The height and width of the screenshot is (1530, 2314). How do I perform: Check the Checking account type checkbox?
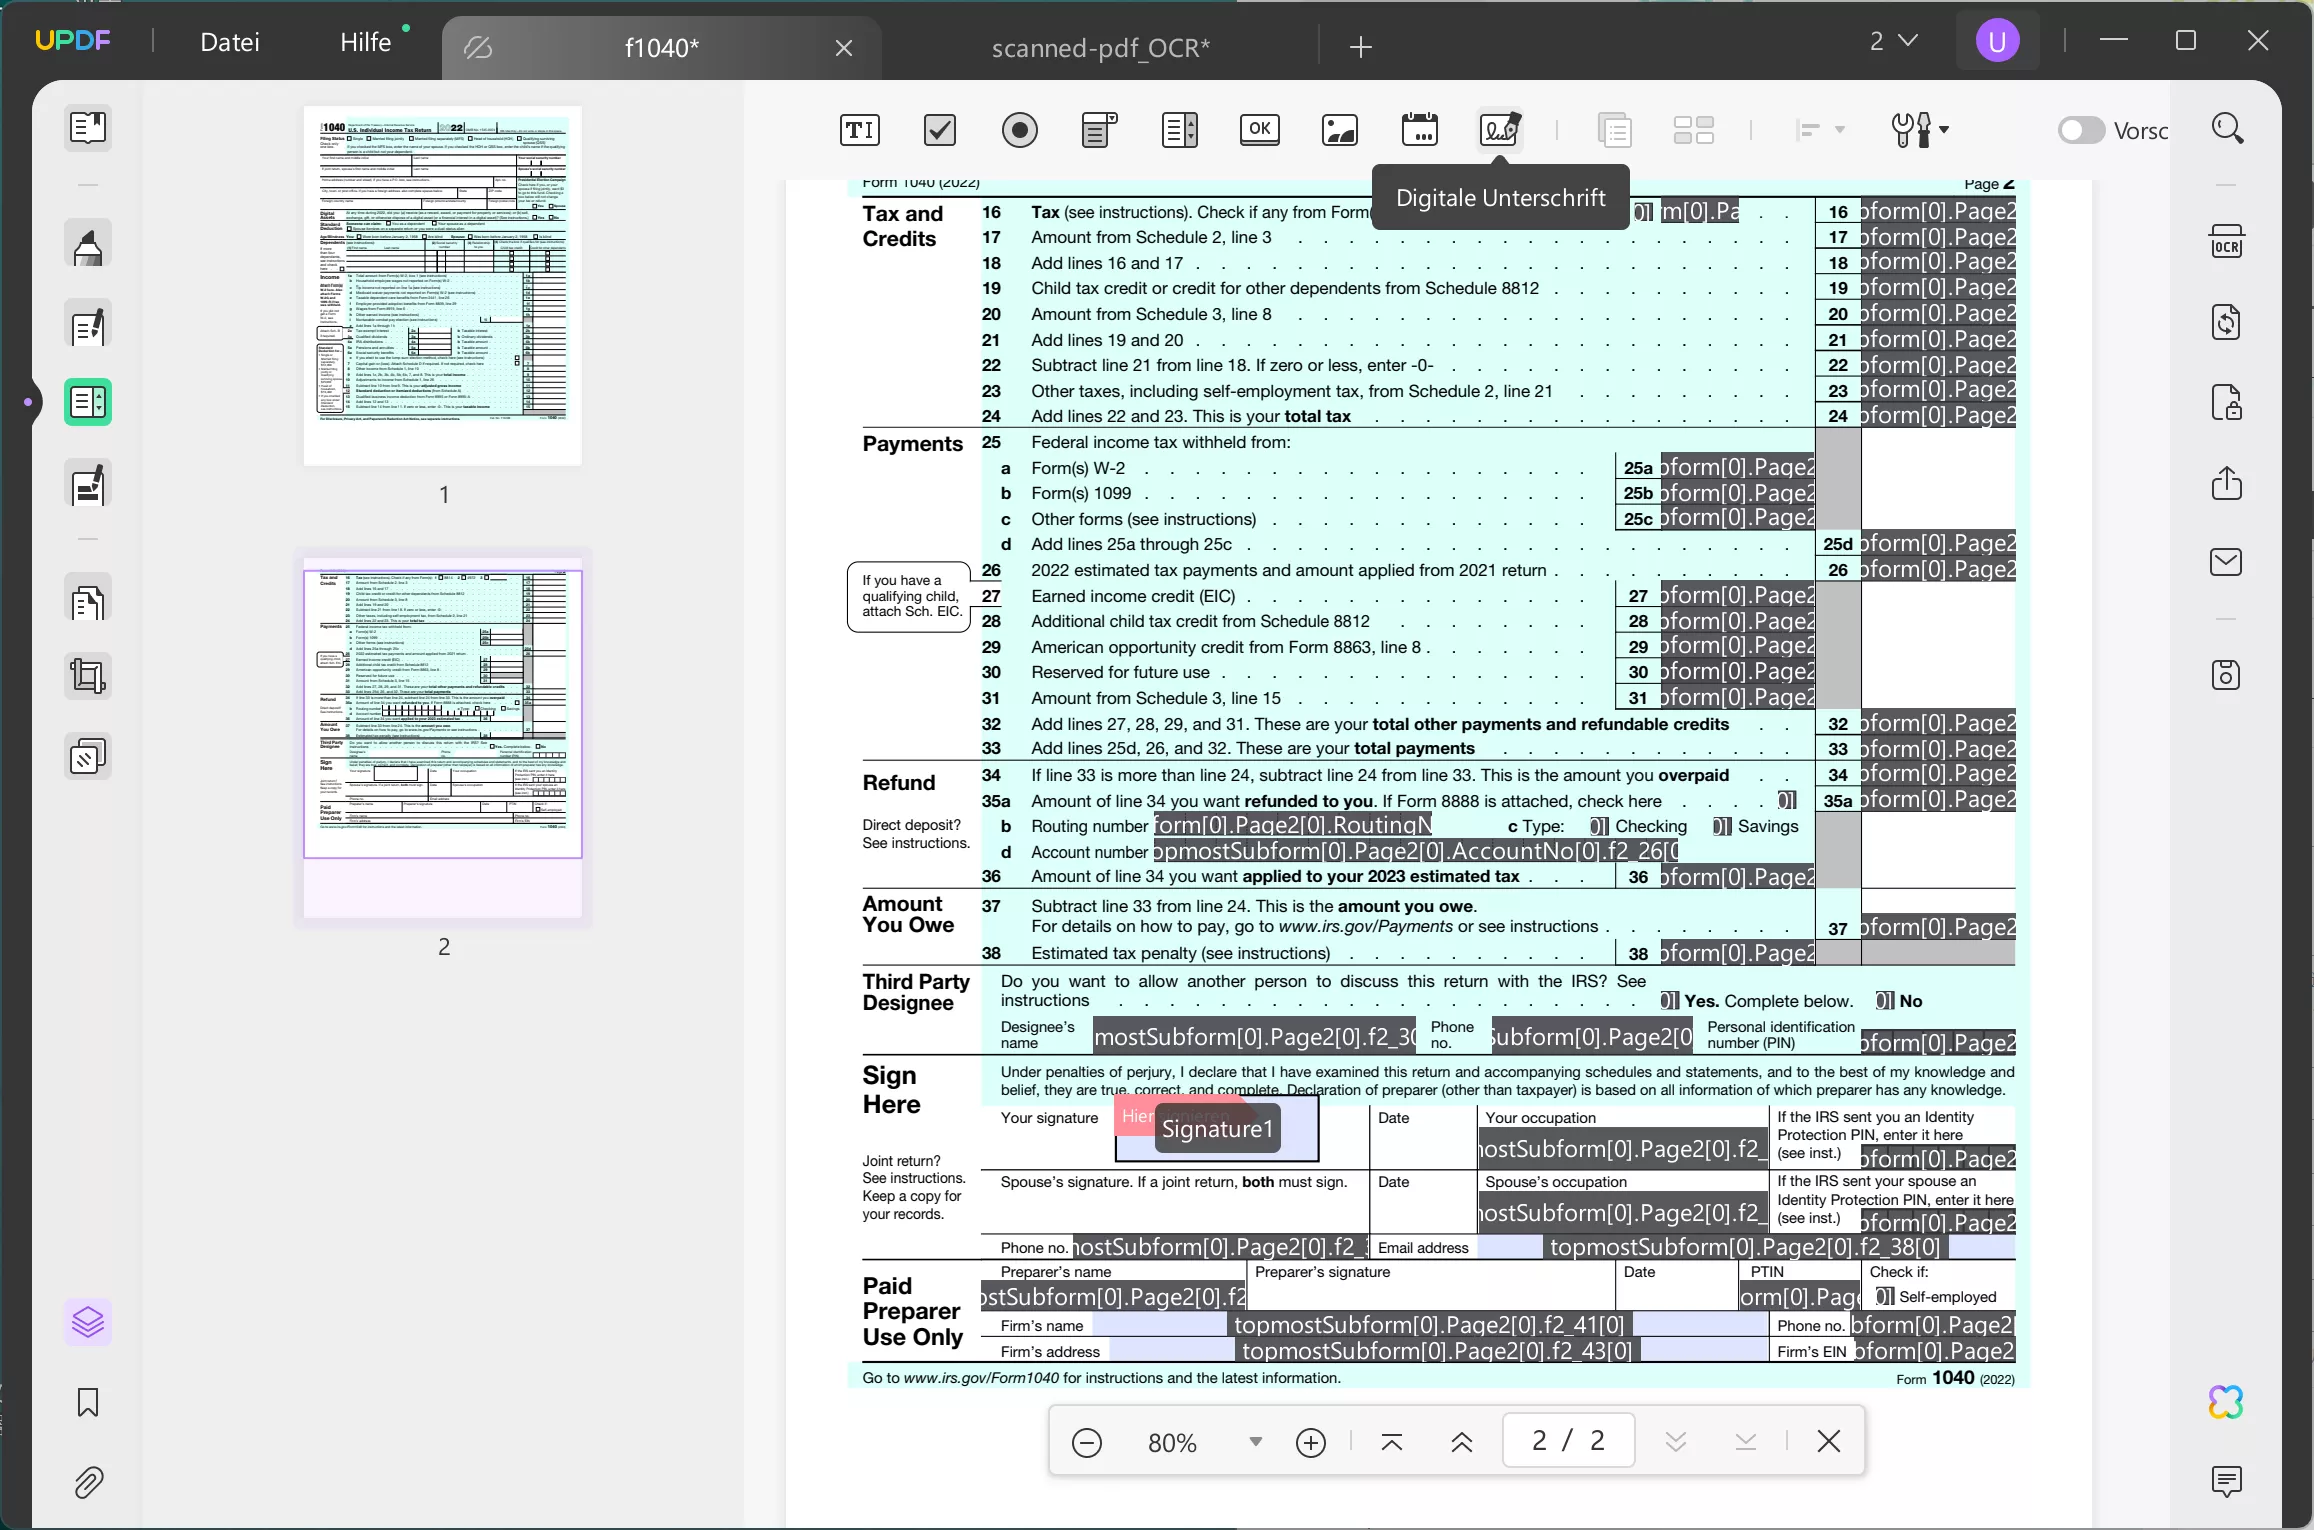[x=1598, y=827]
